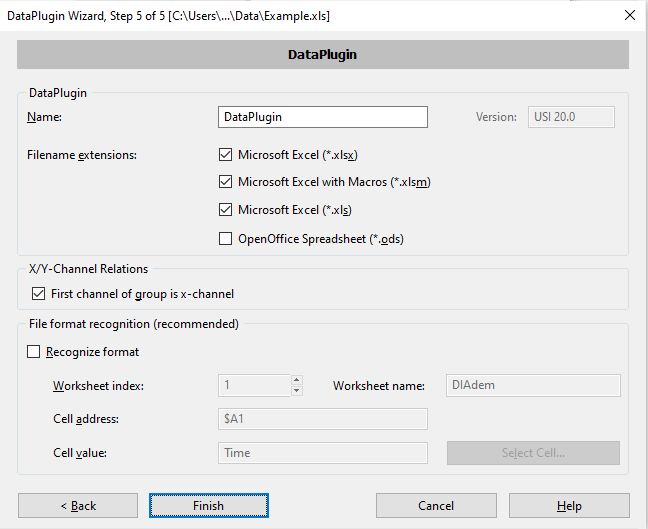Viewport: 648px width, 529px height.
Task: Cancel the DataPlugin wizard
Action: coord(436,506)
